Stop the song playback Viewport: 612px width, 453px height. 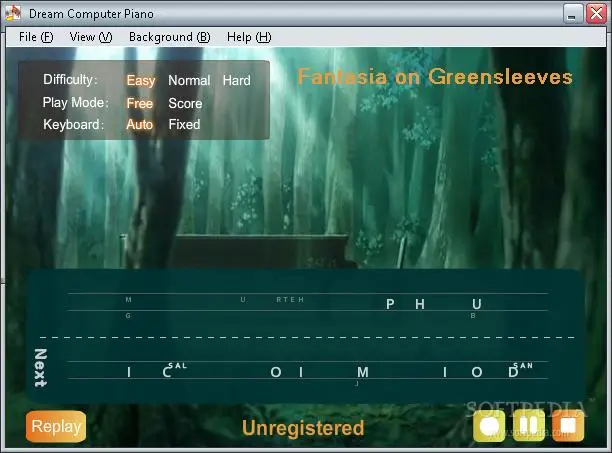pos(568,426)
